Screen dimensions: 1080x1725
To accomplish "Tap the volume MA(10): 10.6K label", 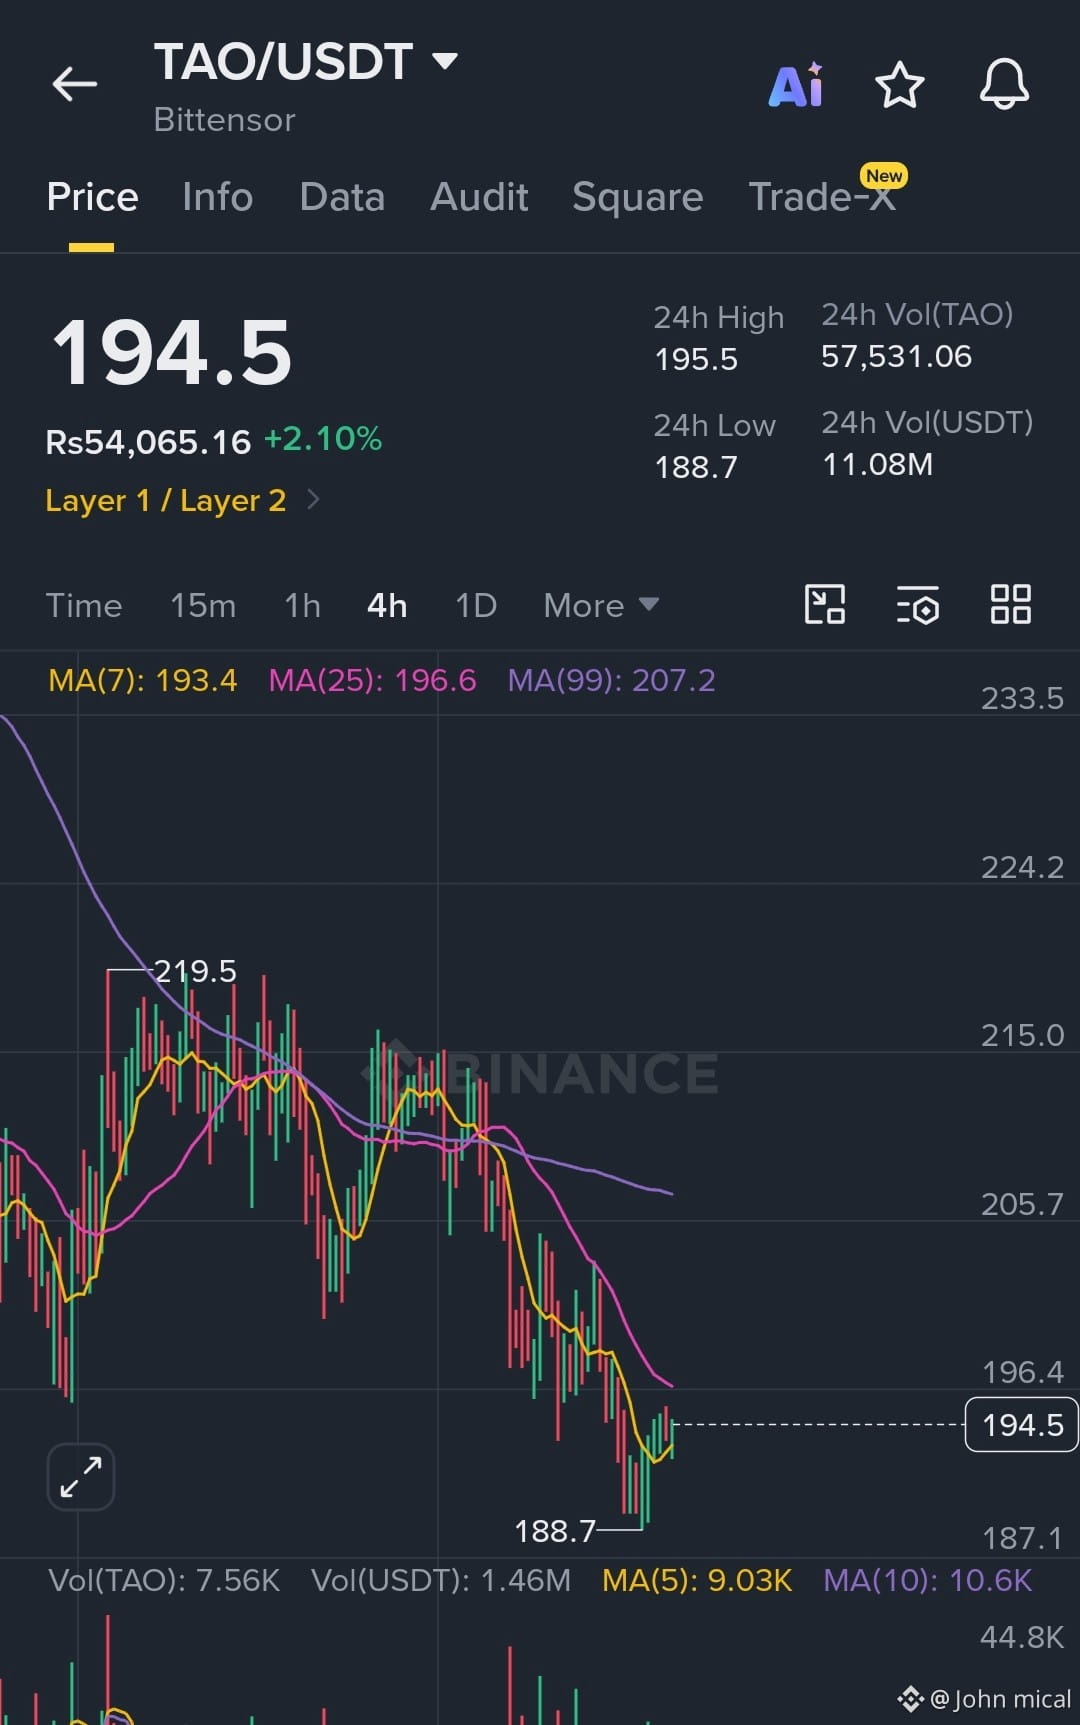I will 928,1580.
